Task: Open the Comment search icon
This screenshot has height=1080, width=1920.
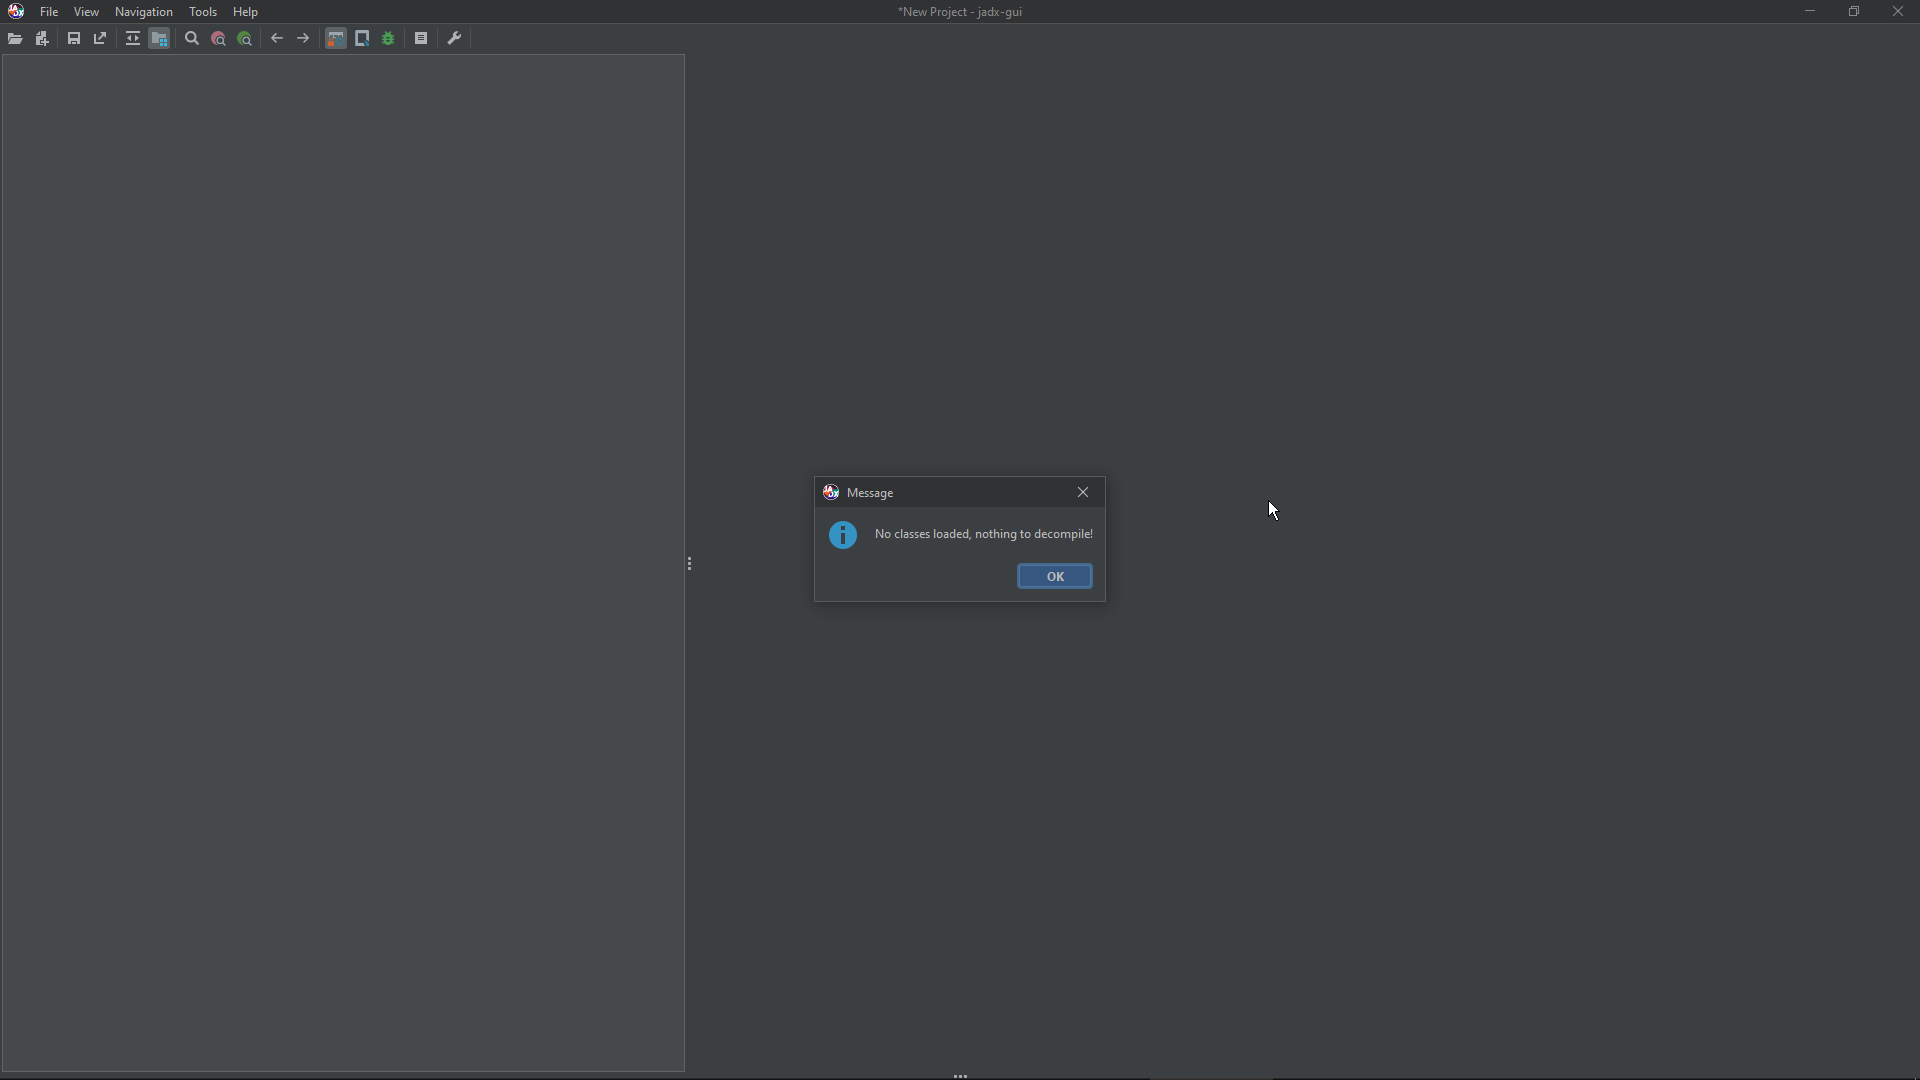Action: [x=244, y=38]
